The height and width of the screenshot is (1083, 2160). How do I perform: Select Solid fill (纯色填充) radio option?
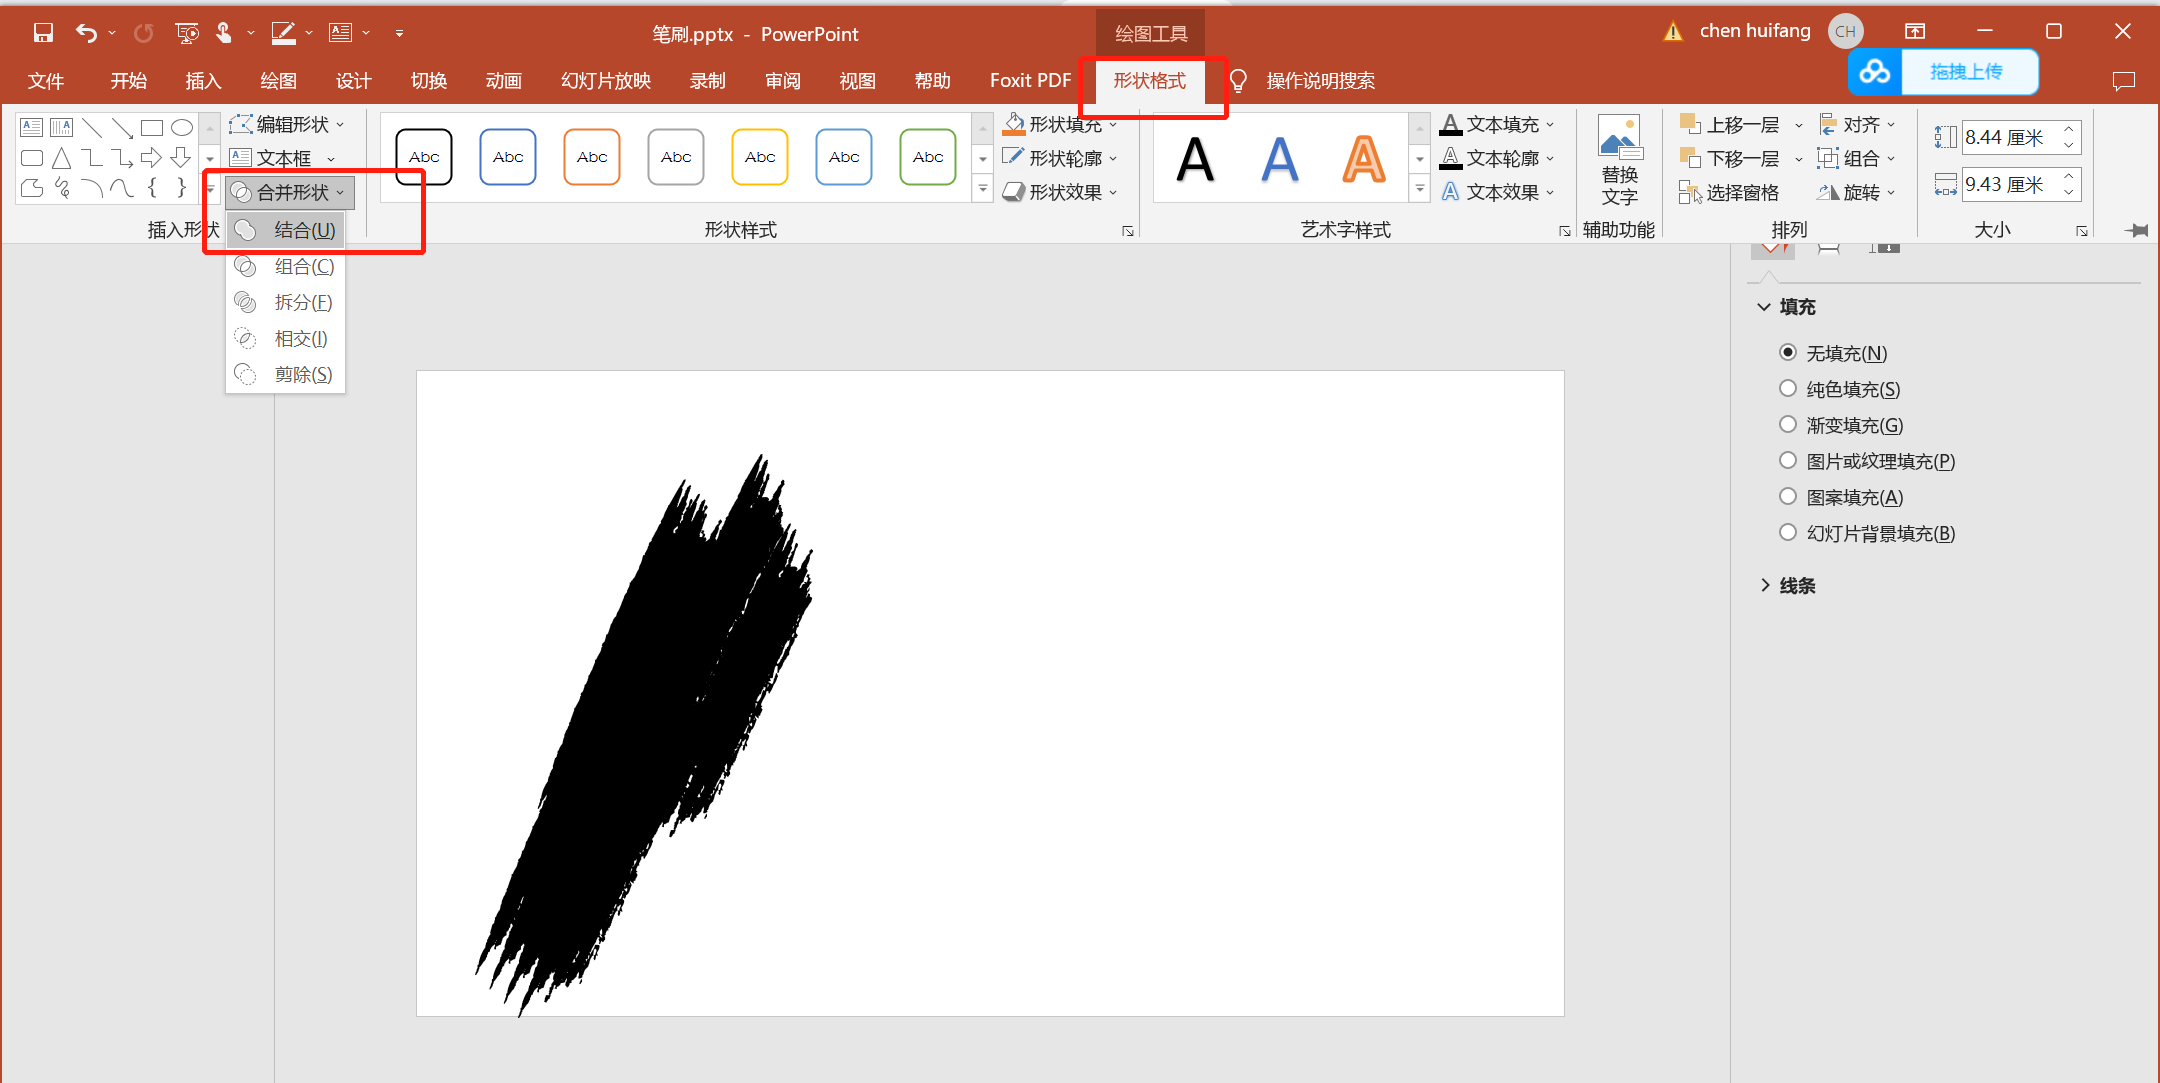[1788, 388]
